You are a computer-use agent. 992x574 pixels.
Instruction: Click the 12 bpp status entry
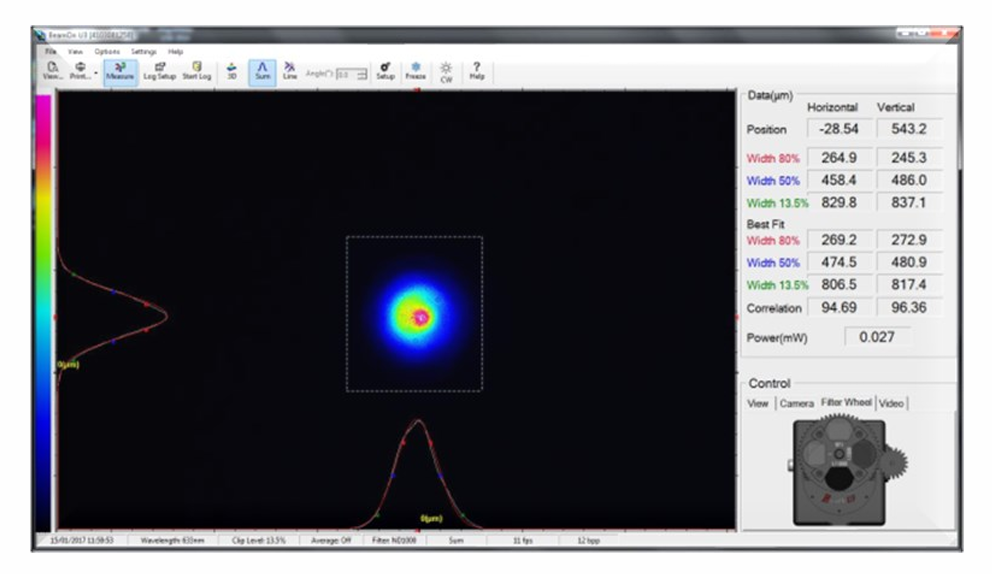click(588, 541)
